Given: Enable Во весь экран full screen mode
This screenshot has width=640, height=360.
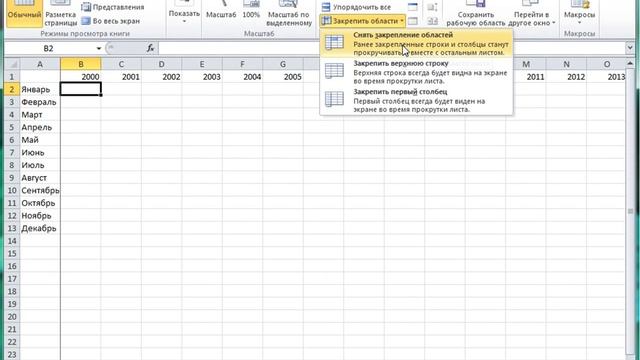Looking at the screenshot, I should click(x=111, y=21).
